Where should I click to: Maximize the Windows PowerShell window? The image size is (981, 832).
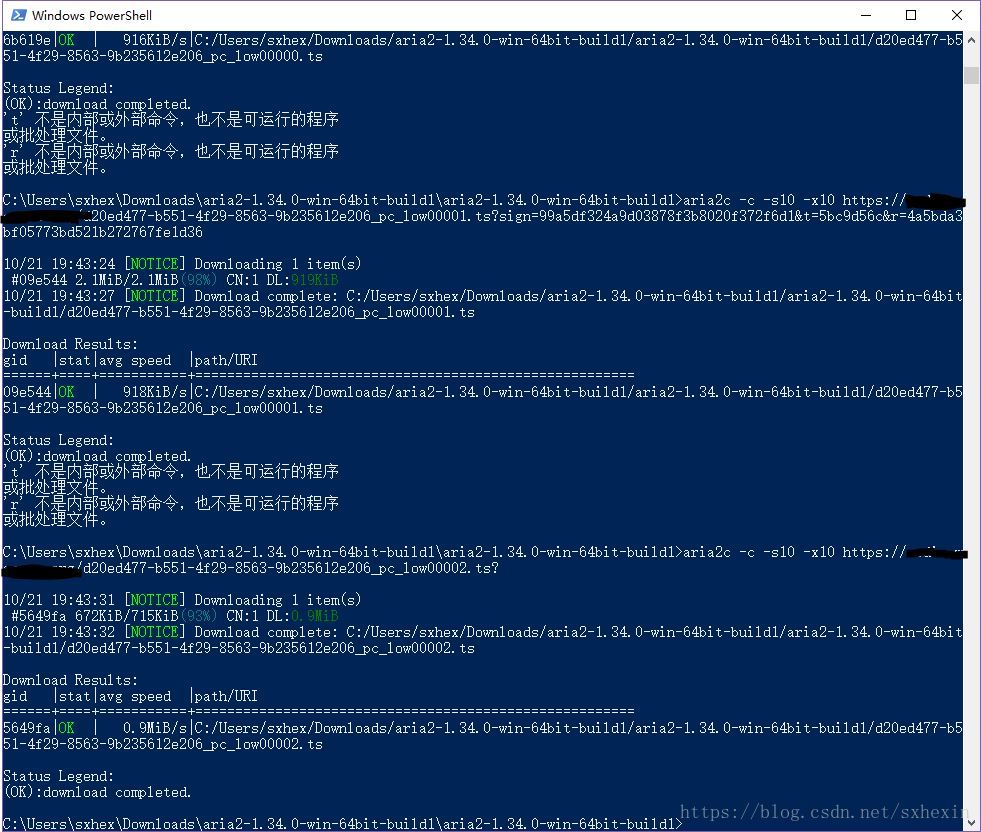911,15
